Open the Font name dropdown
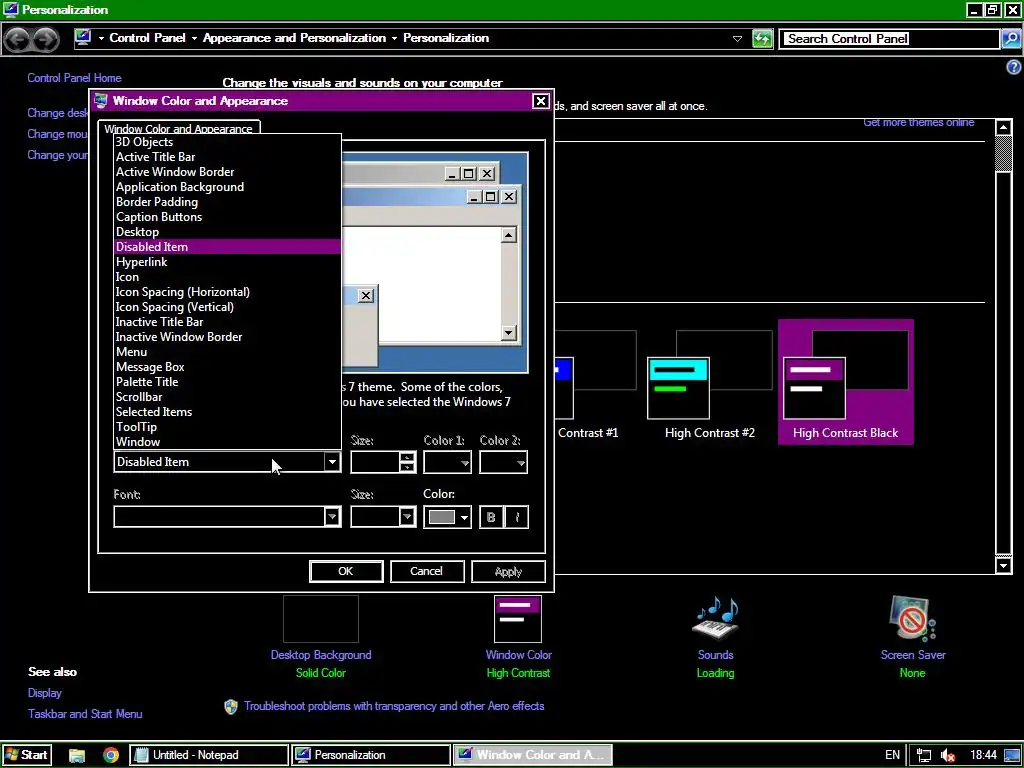Screen dimensions: 1024x768 coord(332,517)
